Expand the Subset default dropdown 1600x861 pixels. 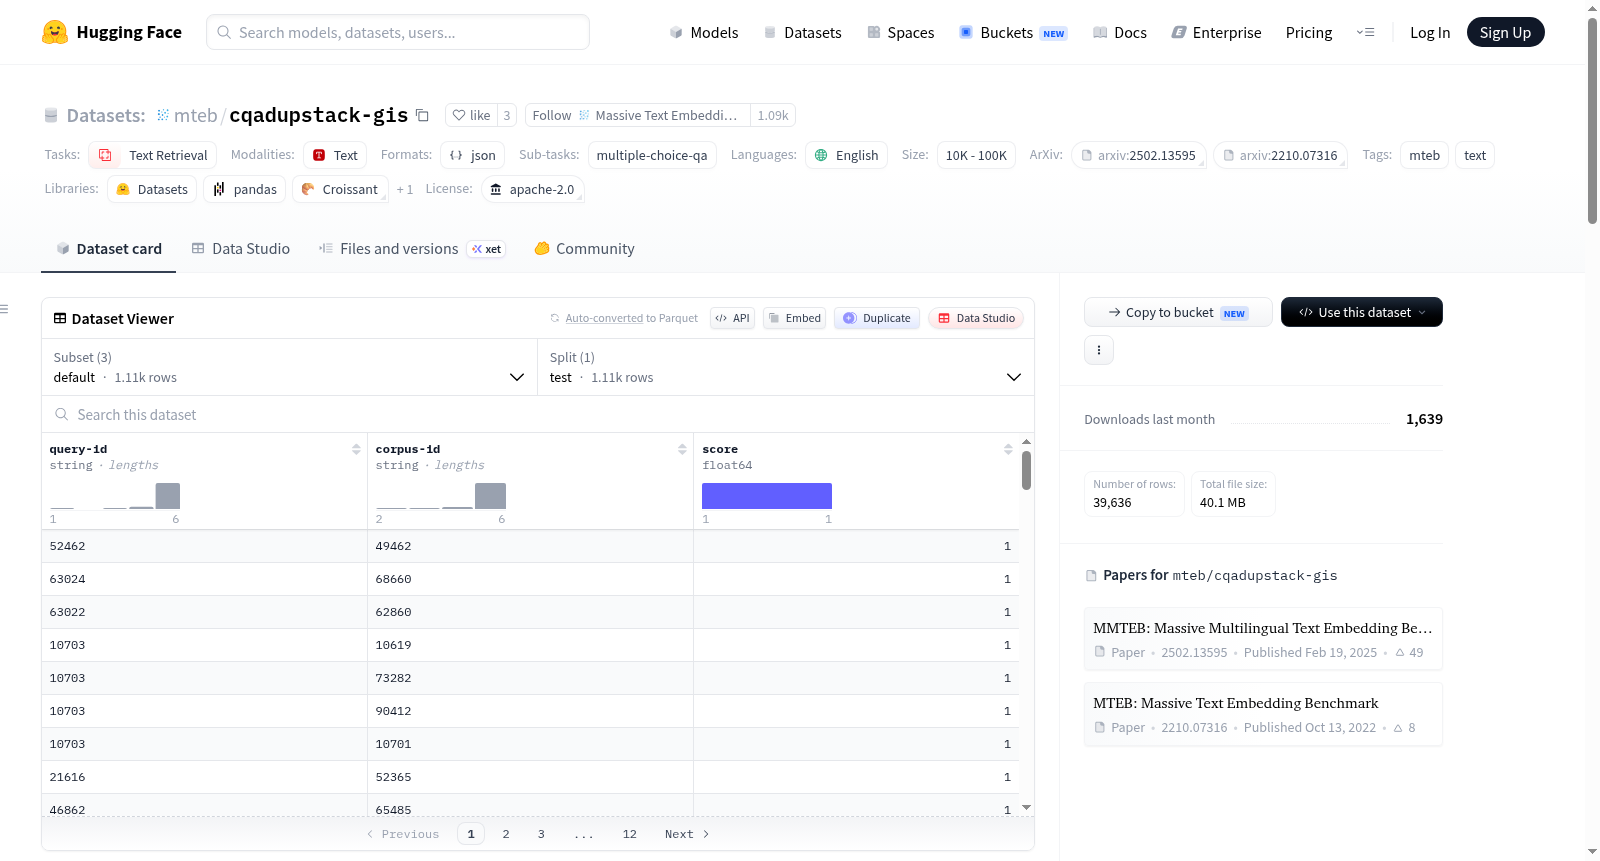tap(289, 367)
